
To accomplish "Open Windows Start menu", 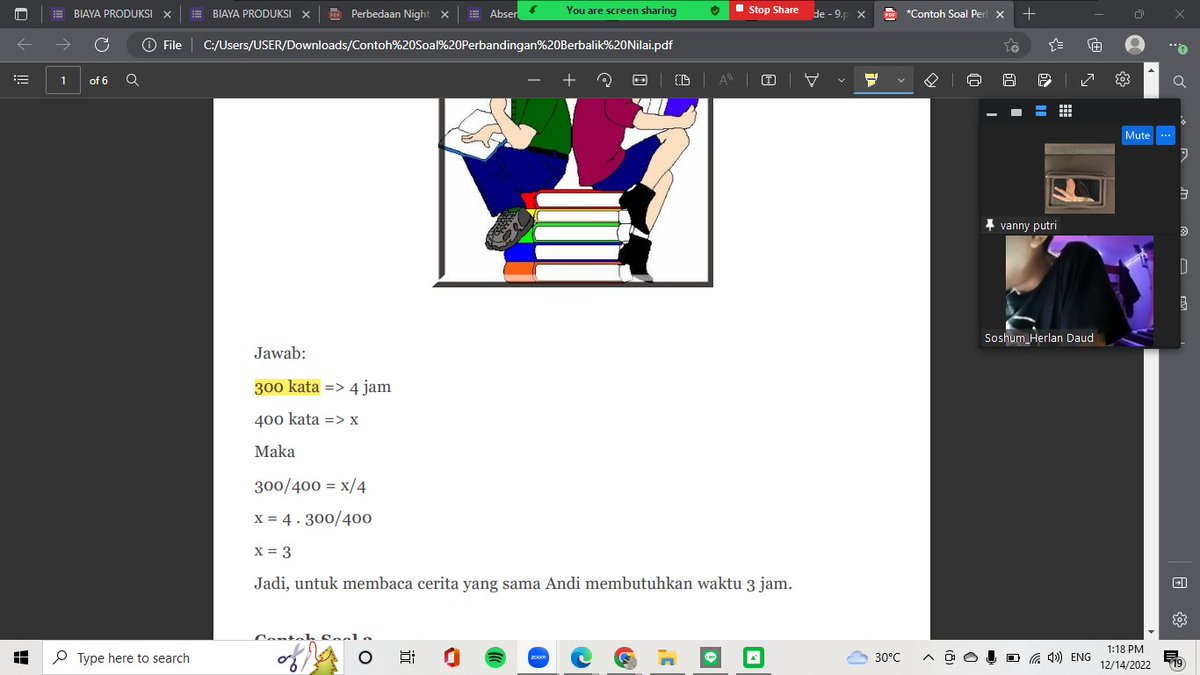I will [x=20, y=658].
